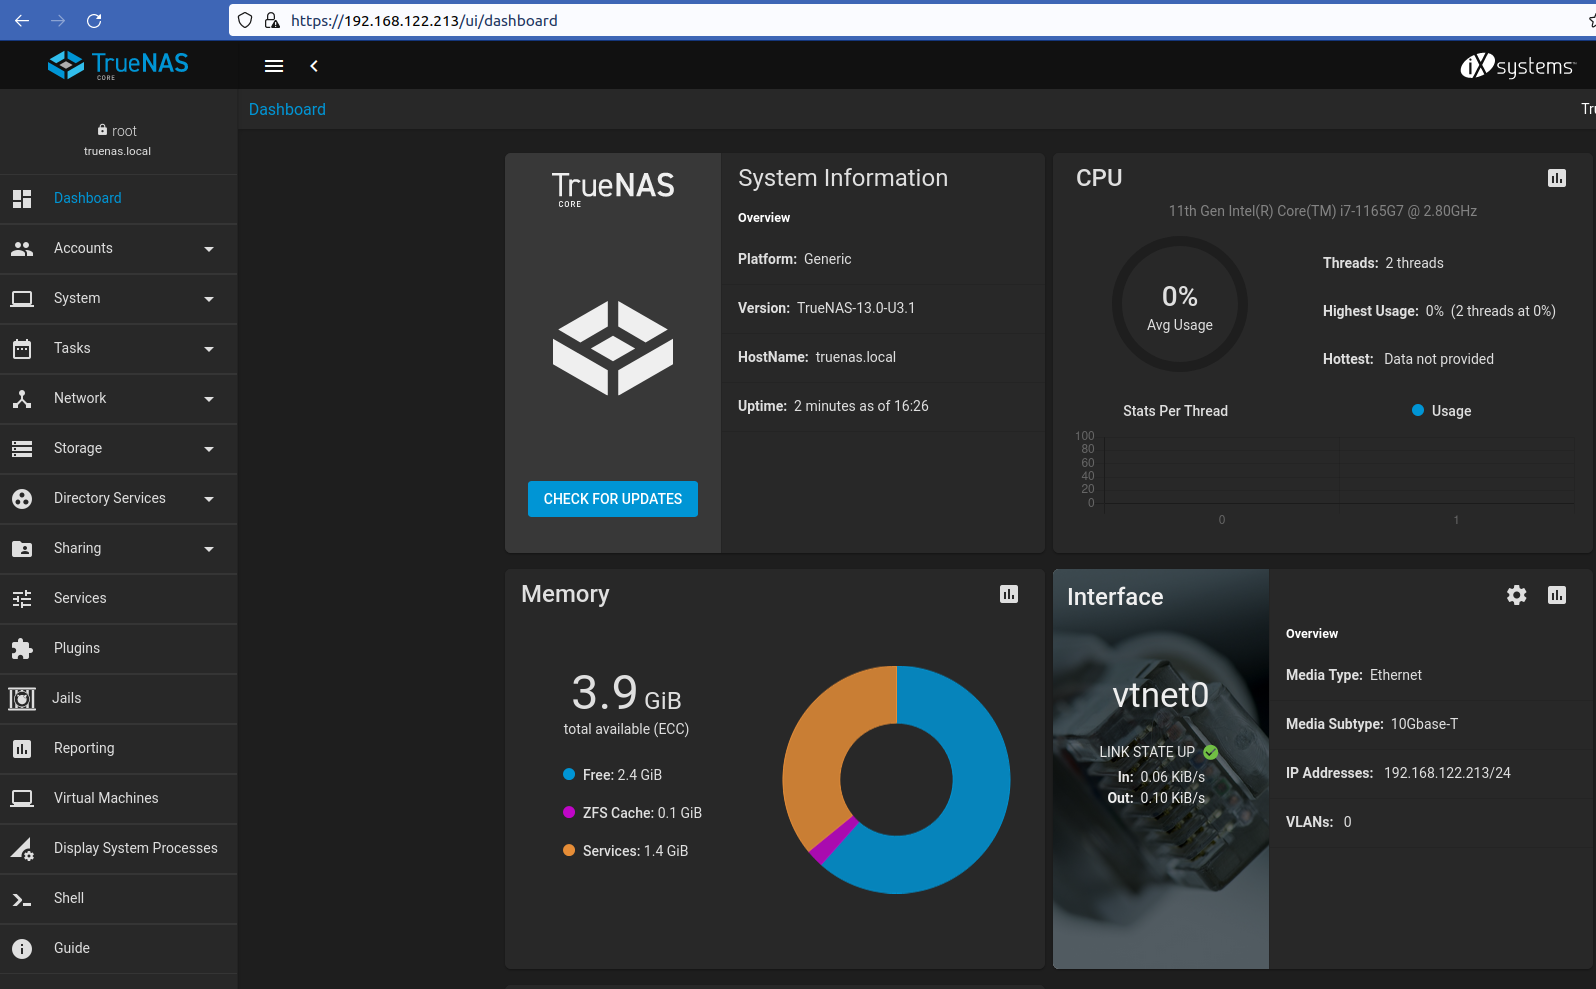1596x989 pixels.
Task: Open the Interface reports chart icon
Action: click(x=1556, y=595)
